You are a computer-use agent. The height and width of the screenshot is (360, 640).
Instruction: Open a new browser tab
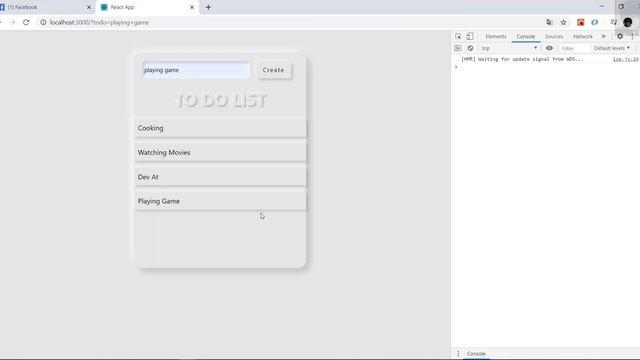point(208,7)
